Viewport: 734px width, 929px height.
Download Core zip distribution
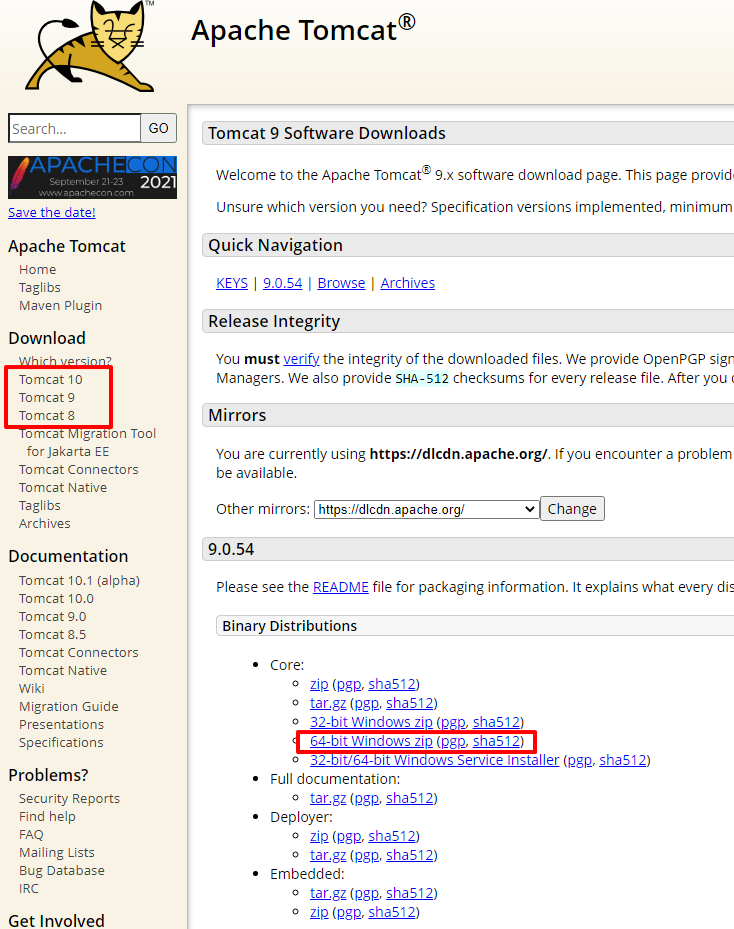319,684
